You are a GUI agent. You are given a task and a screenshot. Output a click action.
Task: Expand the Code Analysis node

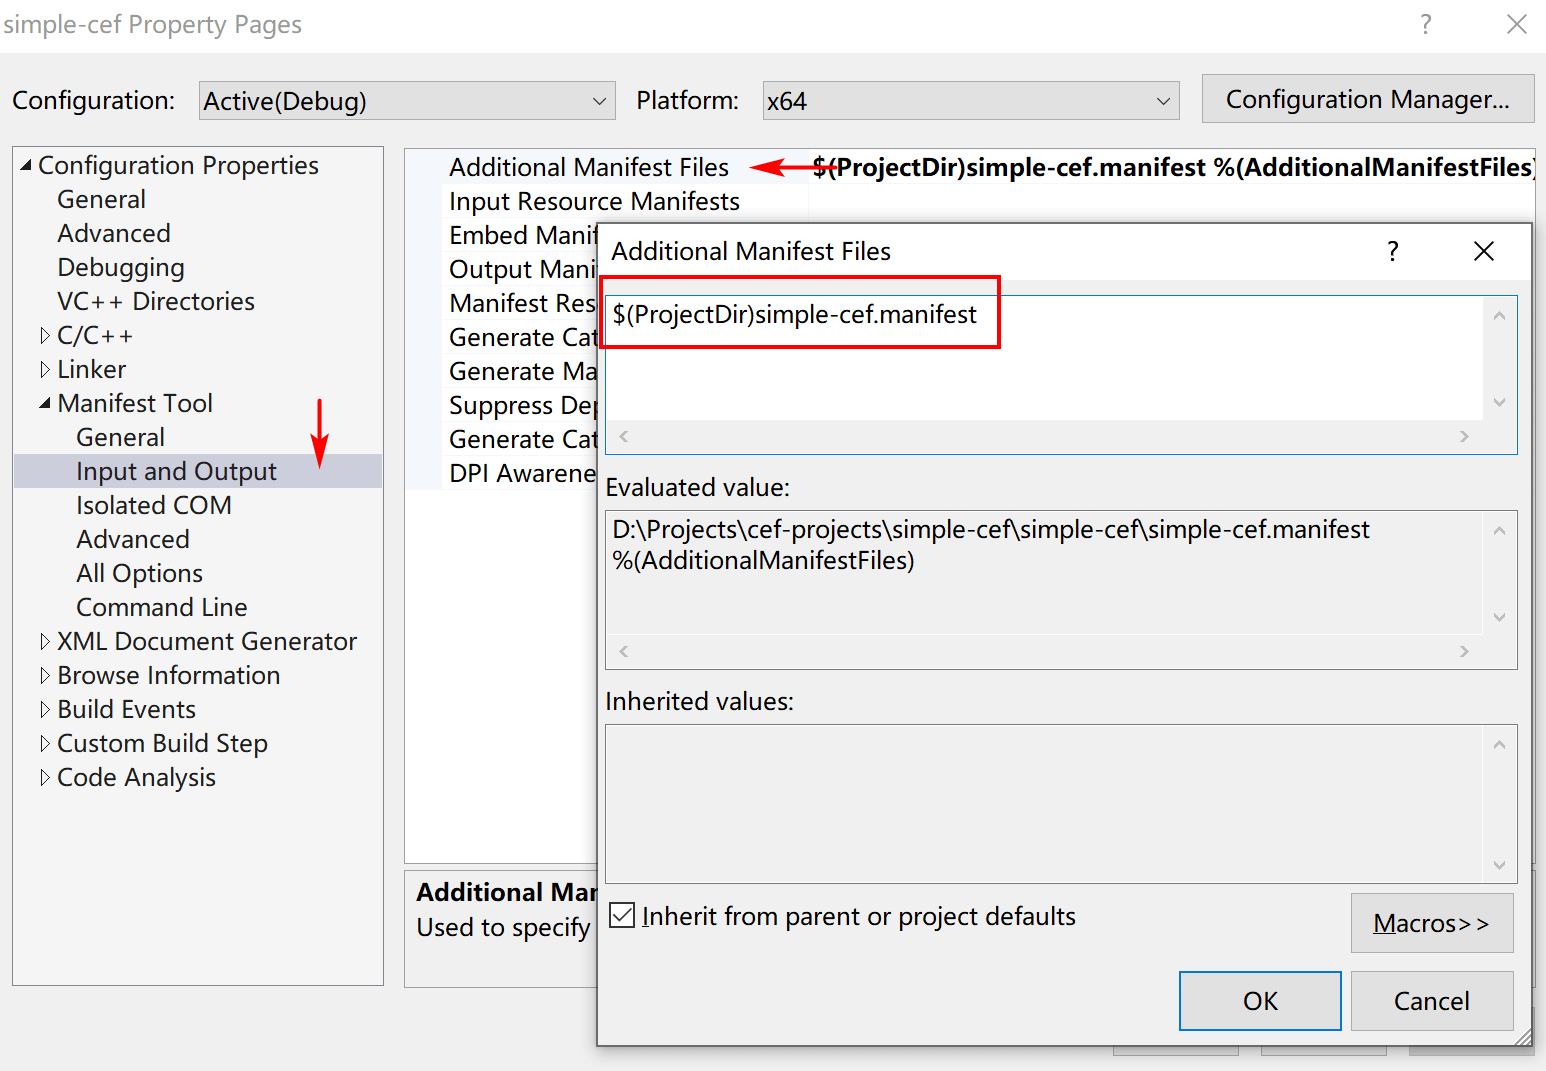click(x=45, y=777)
